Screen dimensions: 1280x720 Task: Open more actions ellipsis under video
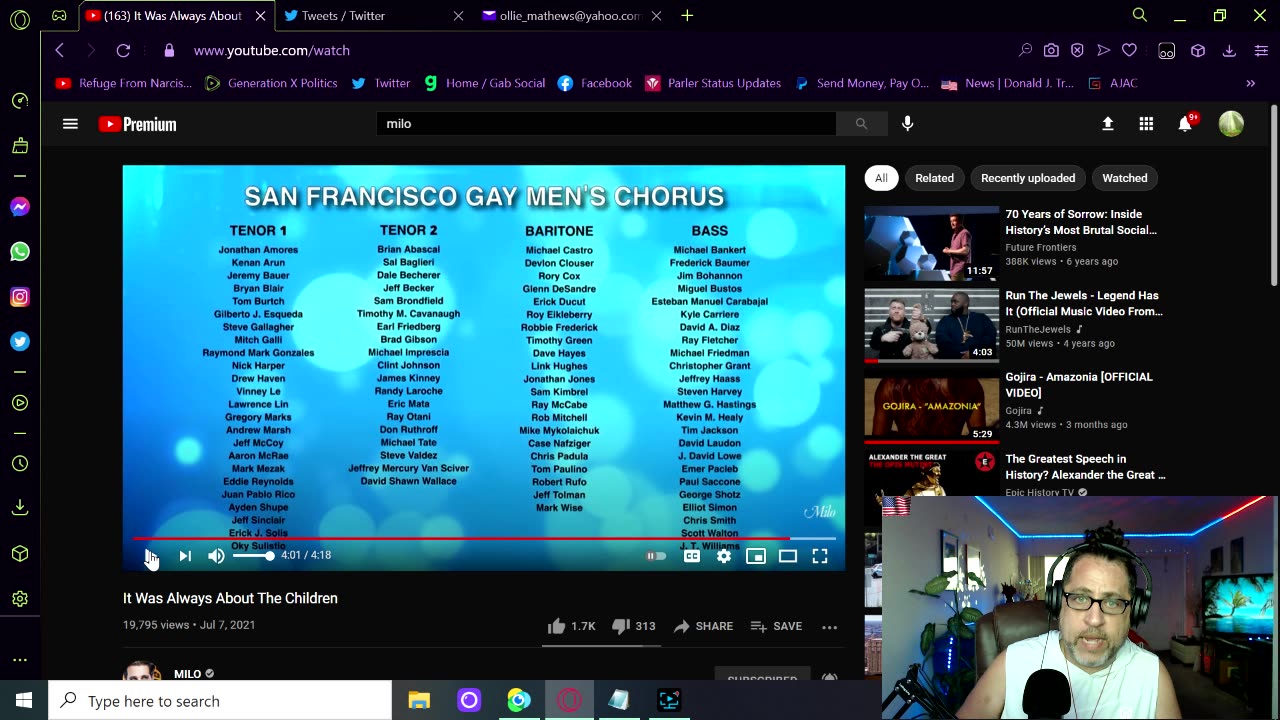[x=829, y=627]
